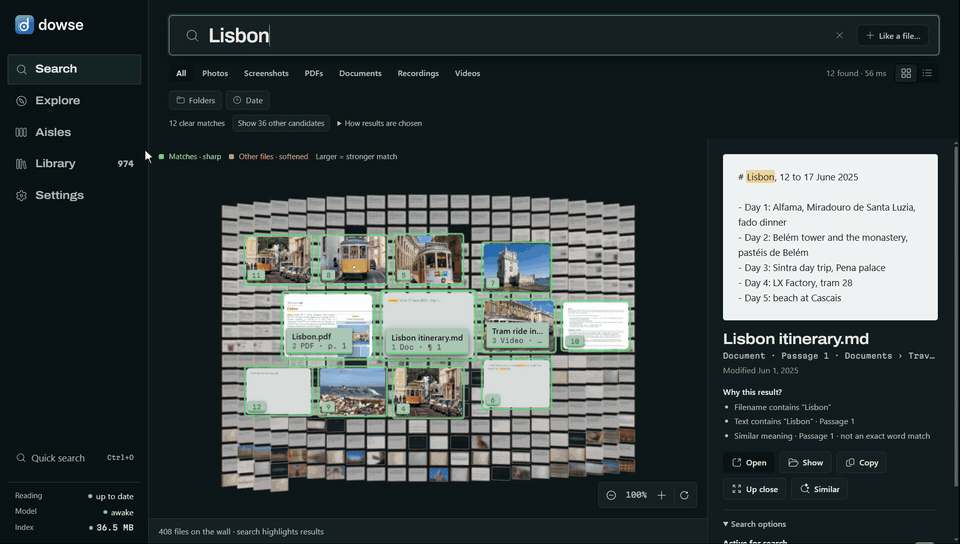Click the Library count '974'
This screenshot has height=544, width=960.
tap(126, 163)
